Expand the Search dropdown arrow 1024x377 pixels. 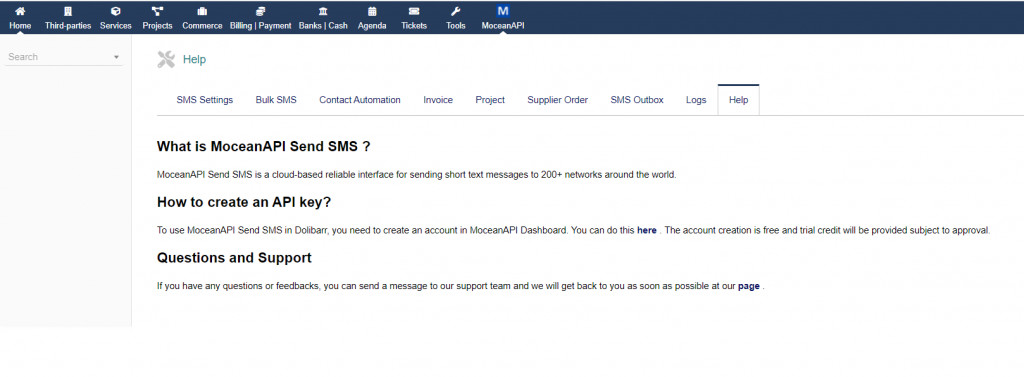116,57
